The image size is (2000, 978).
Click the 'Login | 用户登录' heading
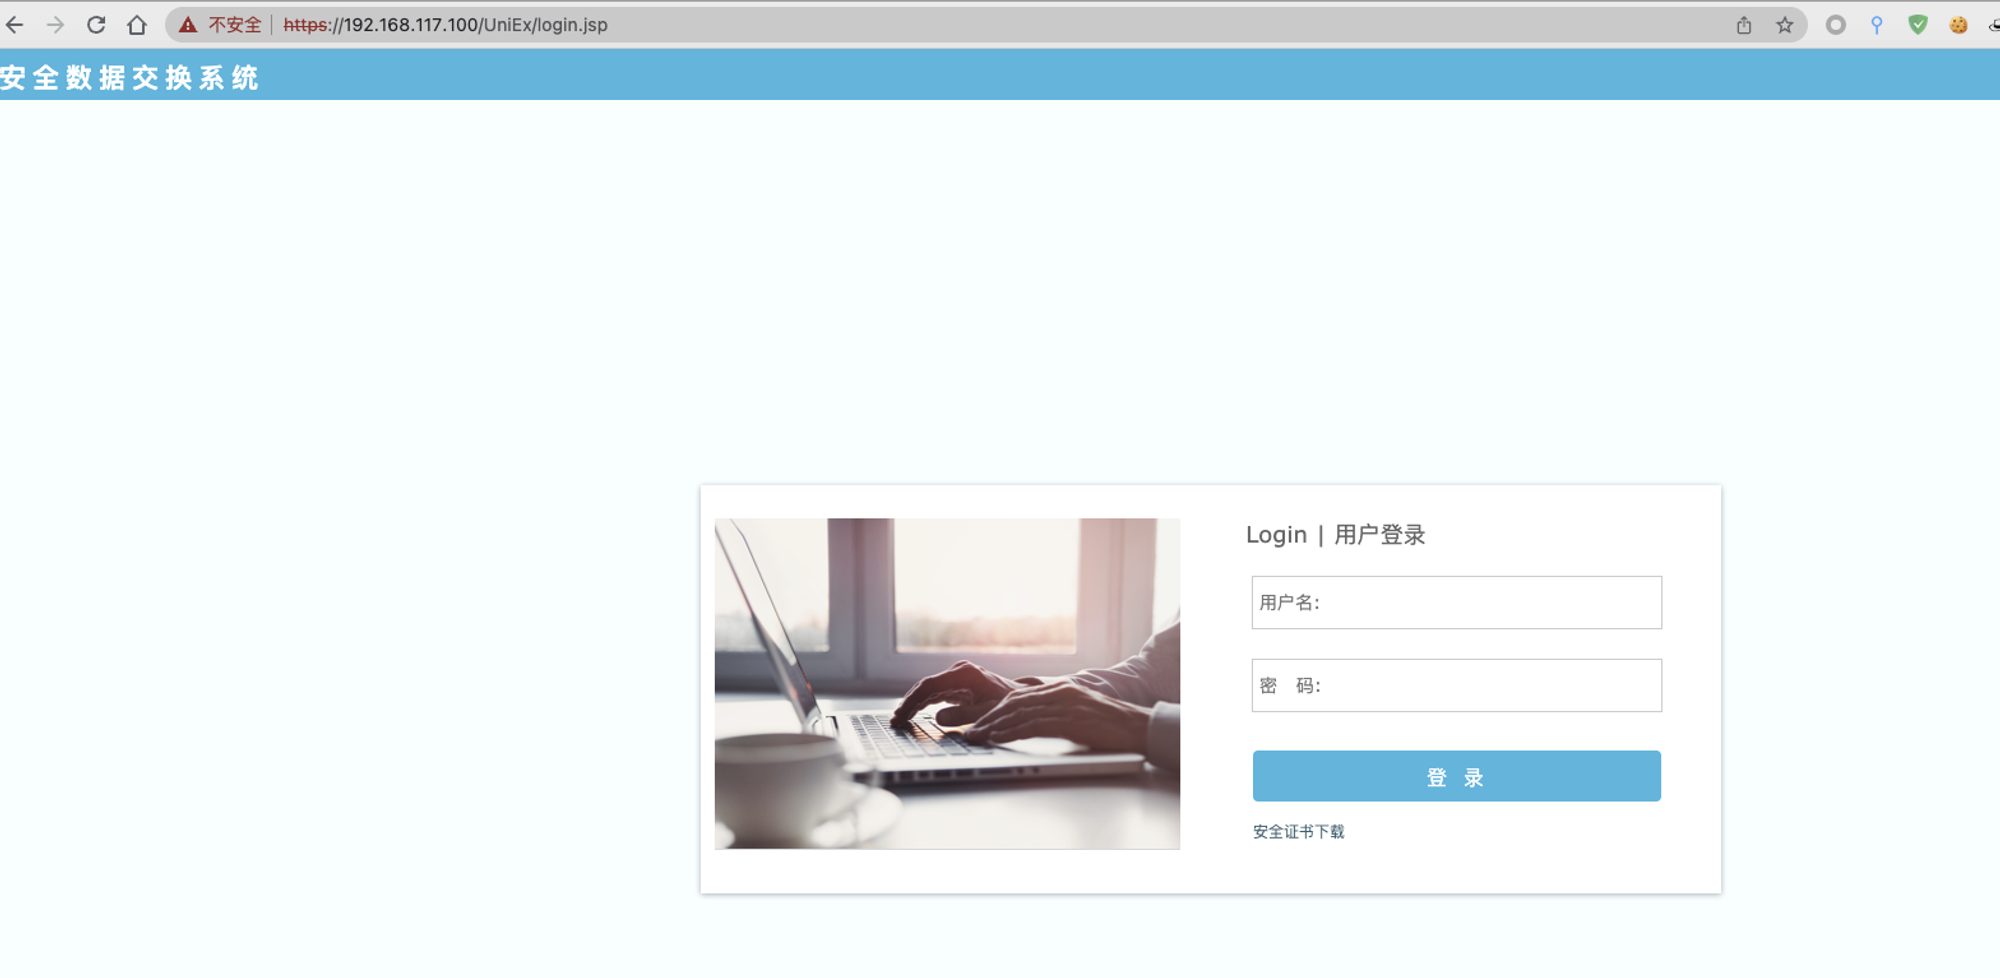tap(1335, 535)
